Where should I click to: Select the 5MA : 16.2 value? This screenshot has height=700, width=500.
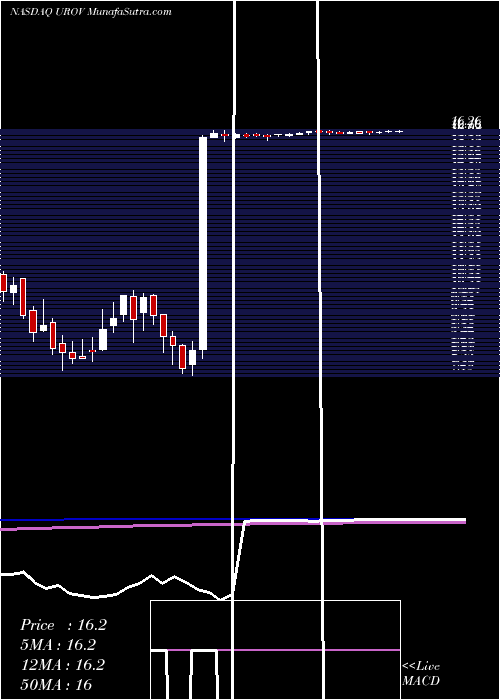[58, 645]
